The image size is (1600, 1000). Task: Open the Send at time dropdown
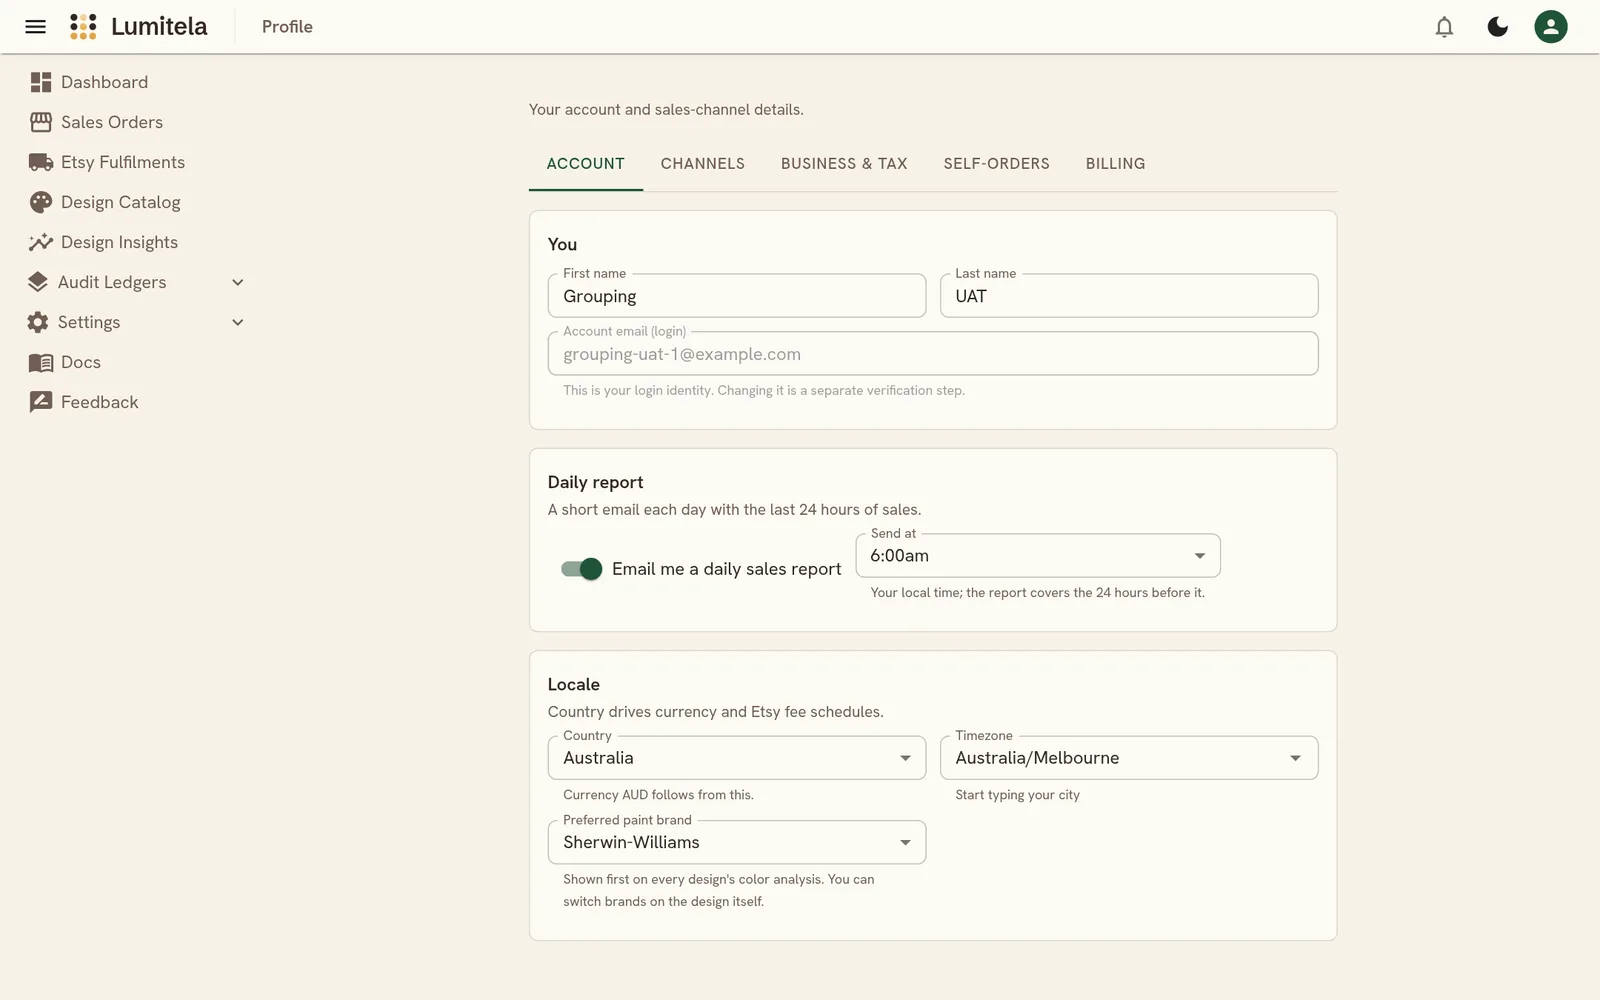[x=1038, y=556]
